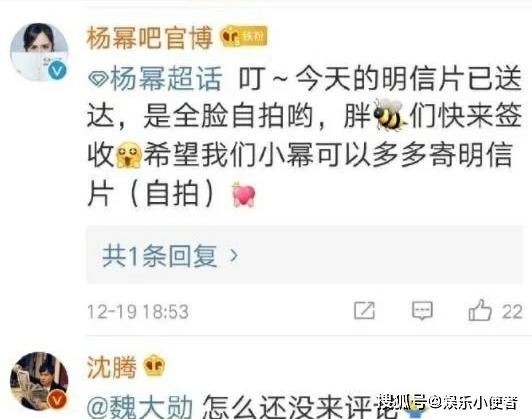Open 杨幂吧官博 profile avatar
The width and height of the screenshot is (532, 419).
click(39, 52)
